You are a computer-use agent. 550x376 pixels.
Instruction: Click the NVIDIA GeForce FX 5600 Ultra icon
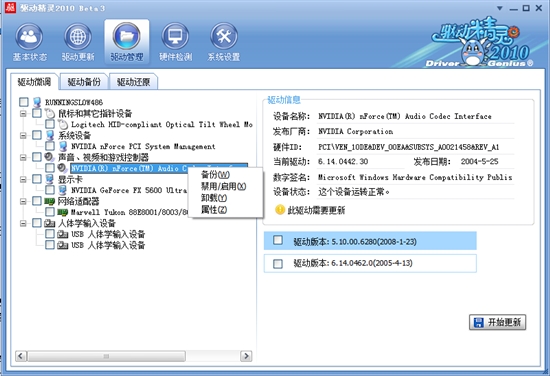(63, 190)
